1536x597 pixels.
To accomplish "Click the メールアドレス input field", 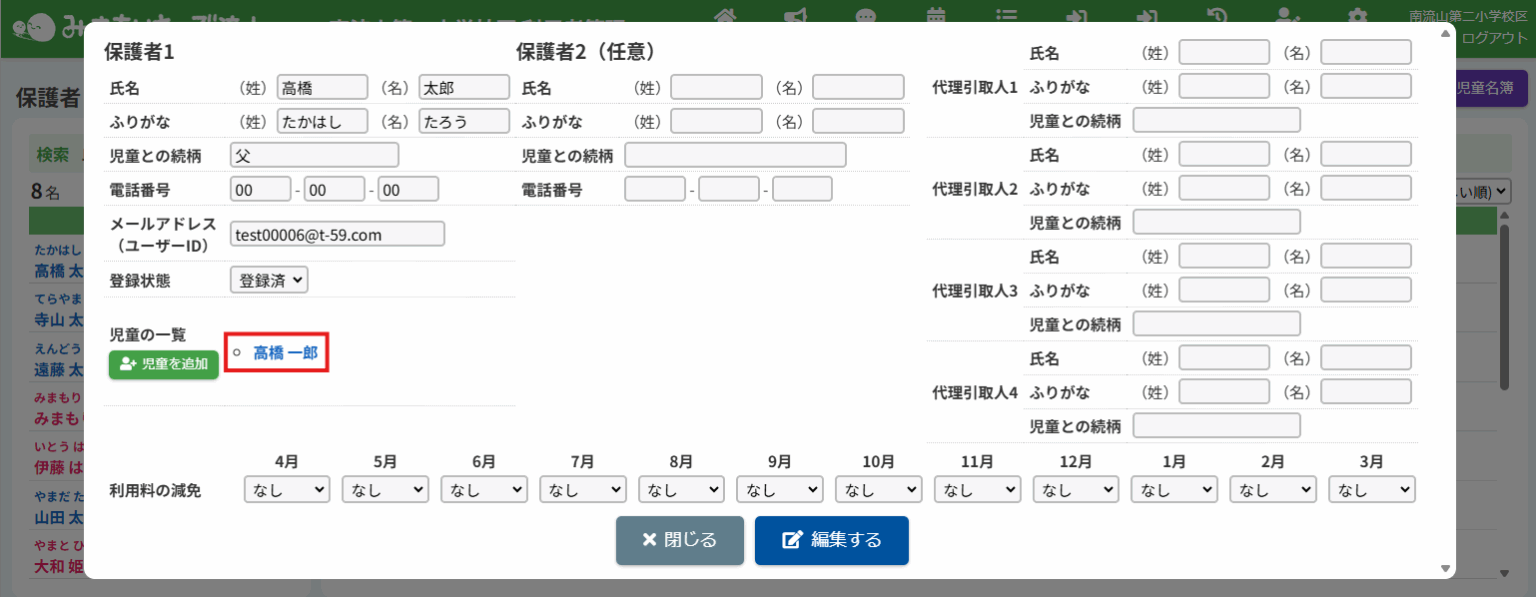I will [337, 234].
